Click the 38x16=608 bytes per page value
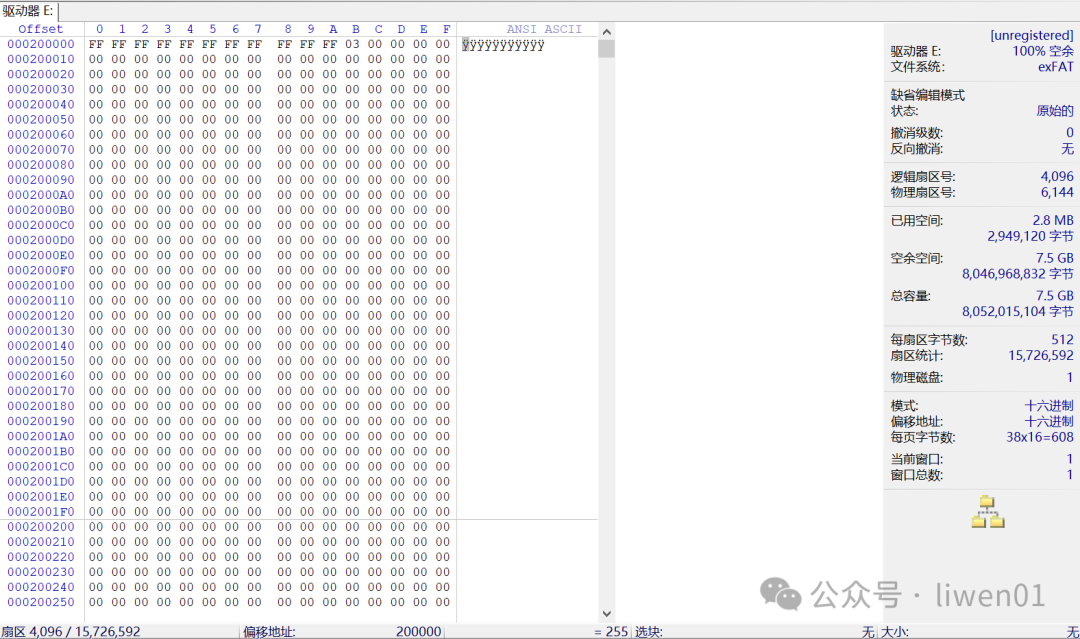Viewport: 1080px width, 639px height. (x=1040, y=437)
